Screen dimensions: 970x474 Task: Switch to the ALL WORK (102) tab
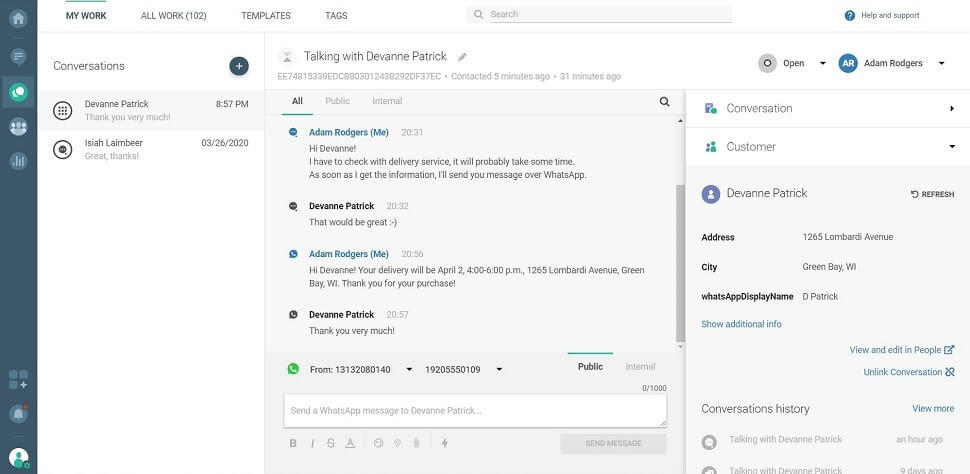click(x=174, y=16)
